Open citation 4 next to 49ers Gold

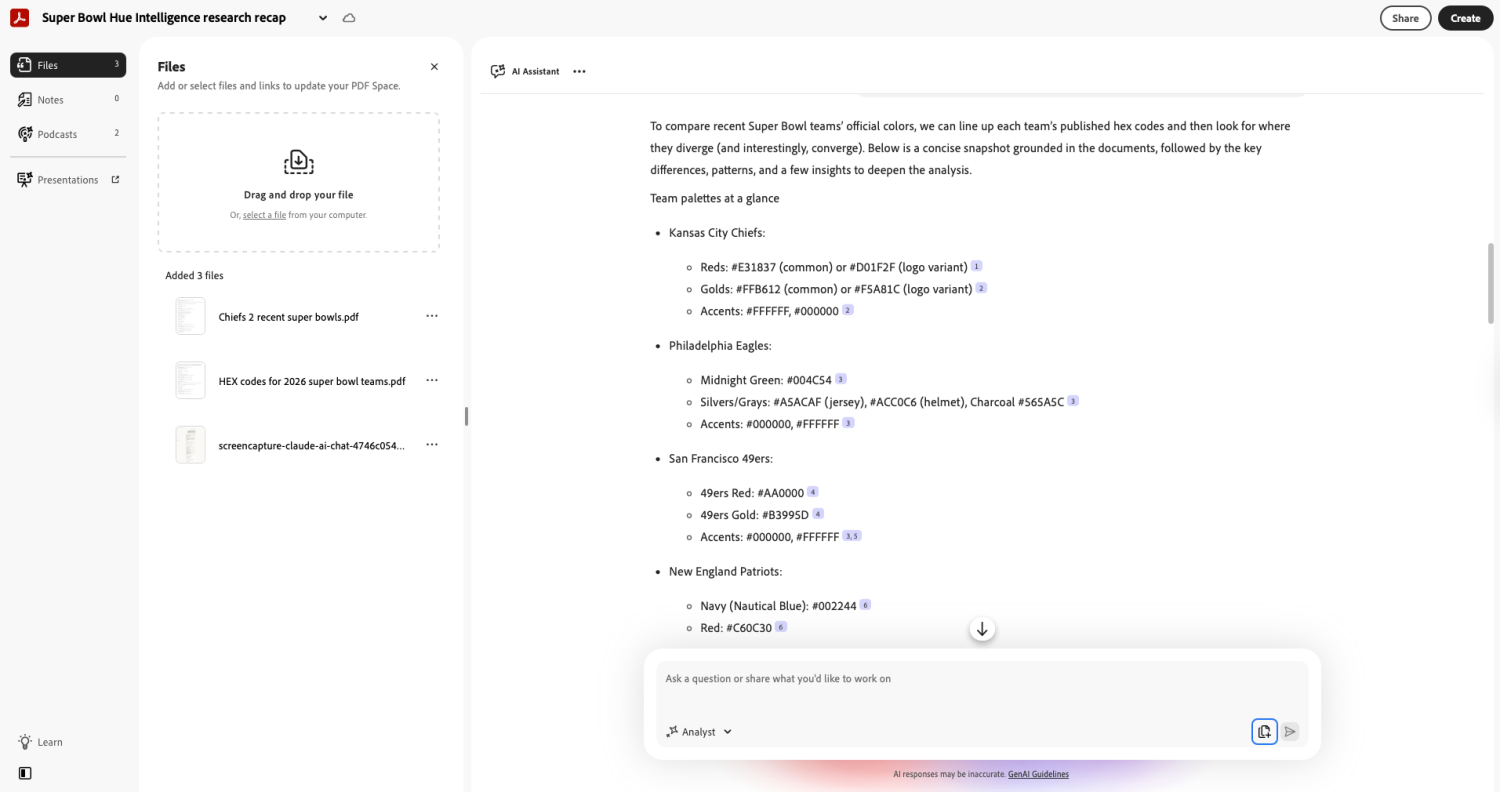(x=818, y=513)
